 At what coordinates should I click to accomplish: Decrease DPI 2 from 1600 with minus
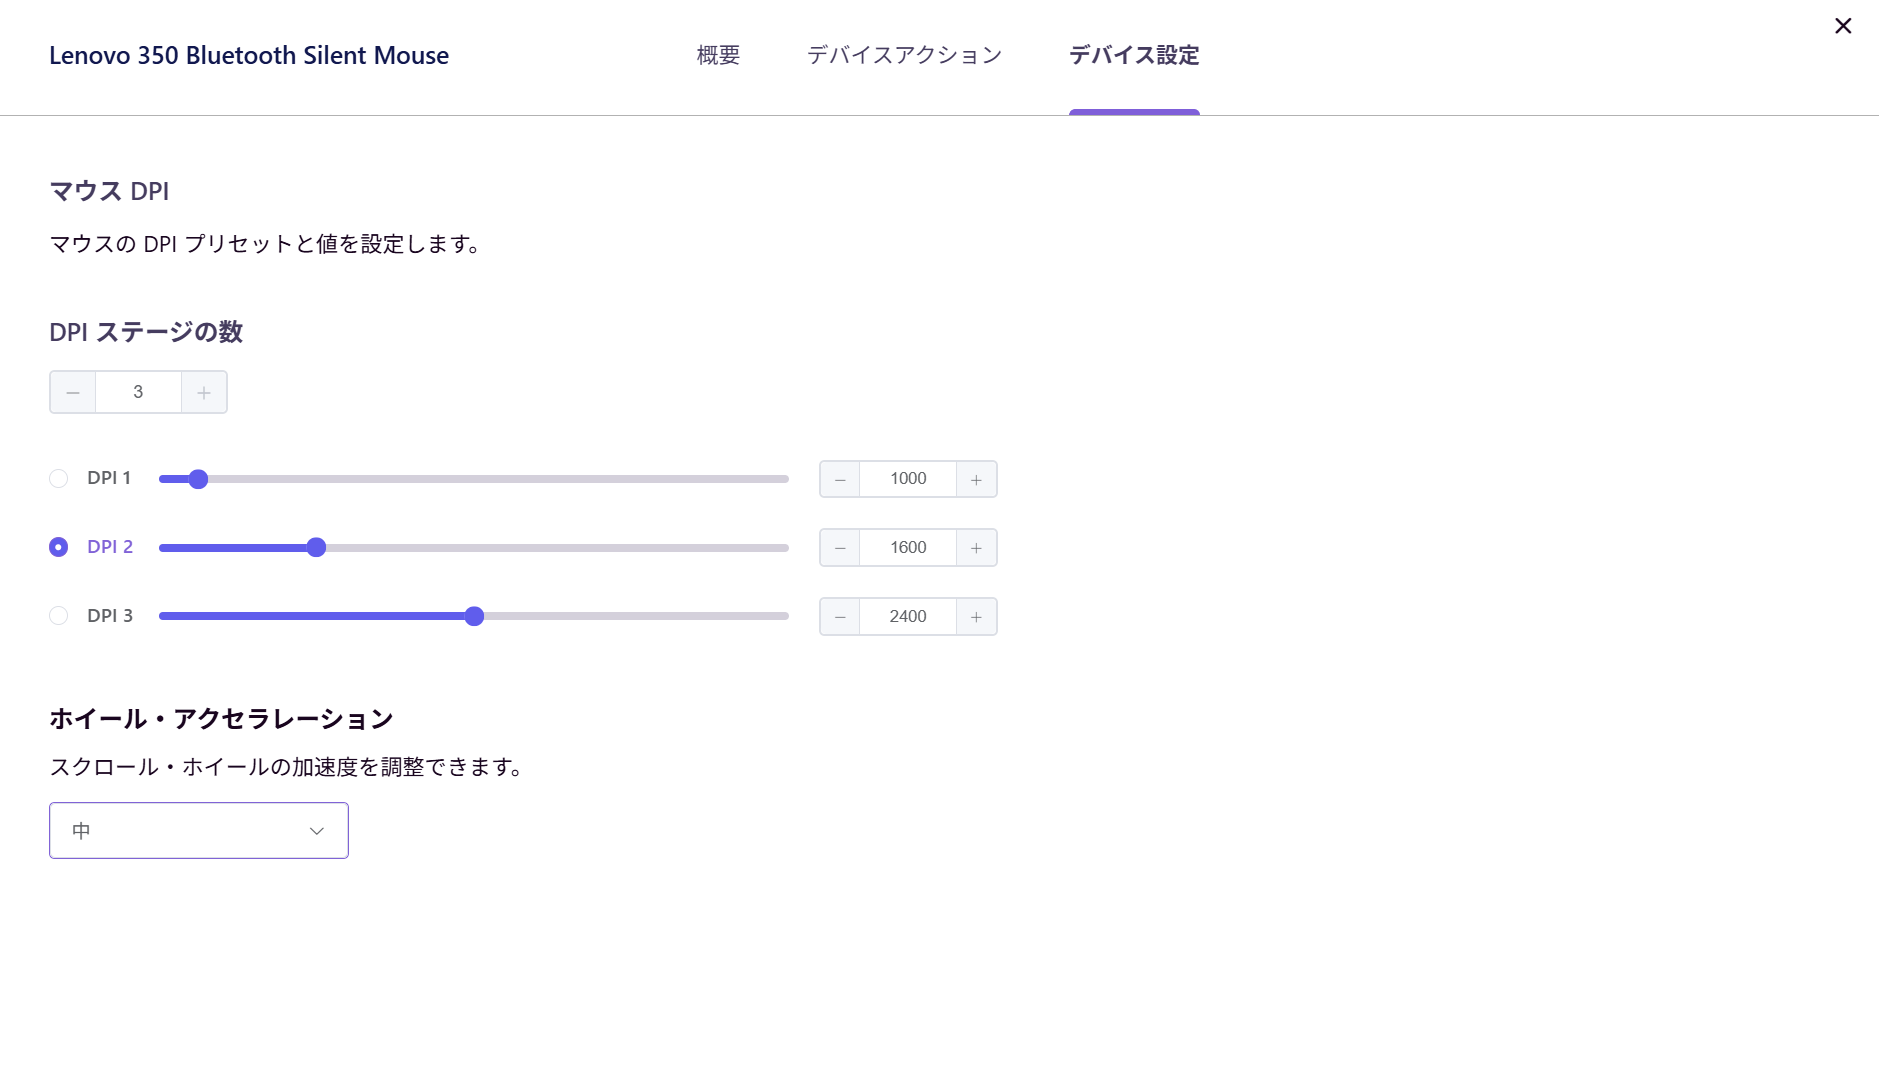840,547
